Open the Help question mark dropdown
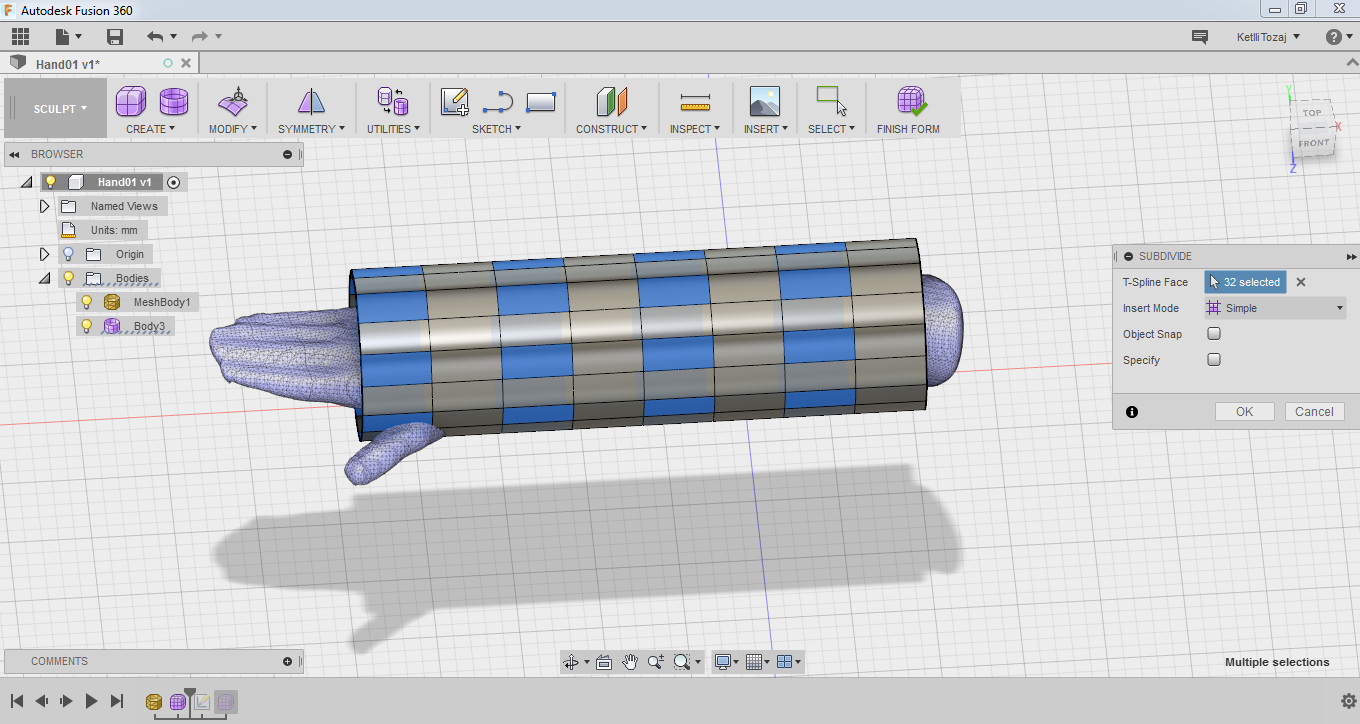 (x=1339, y=37)
